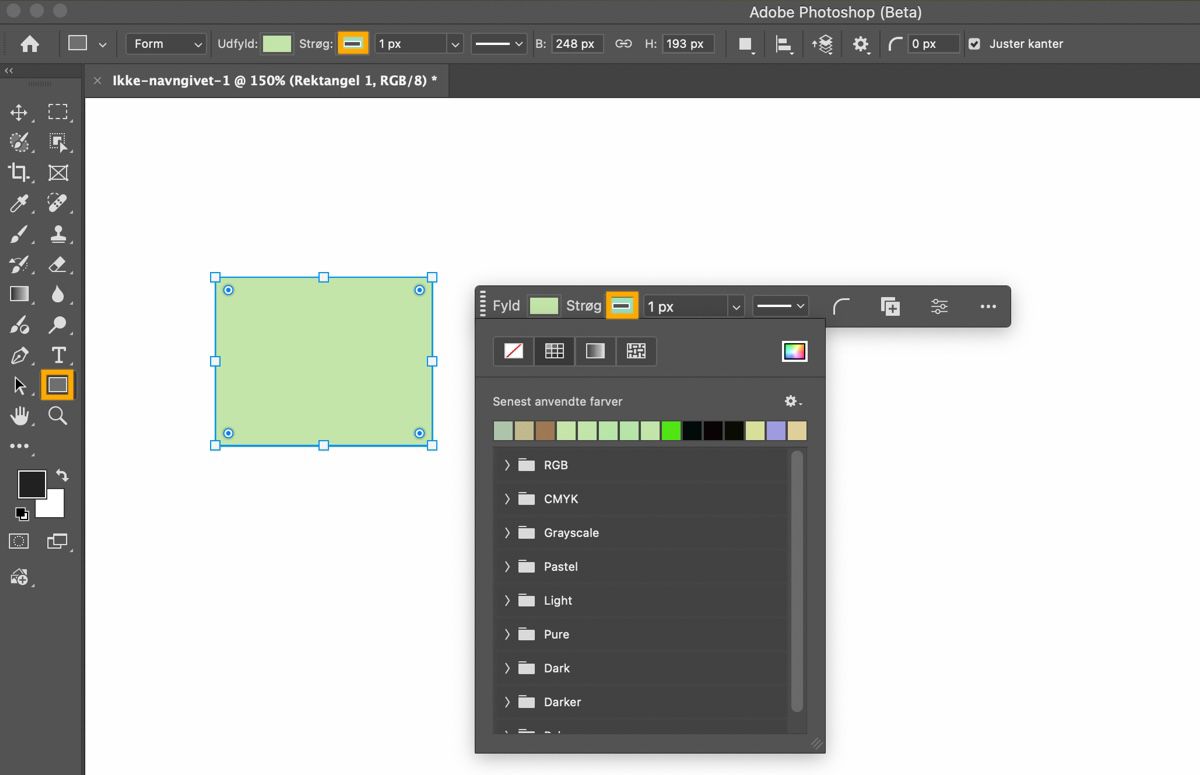Select the Pen tool
This screenshot has width=1200, height=775.
tap(19, 355)
